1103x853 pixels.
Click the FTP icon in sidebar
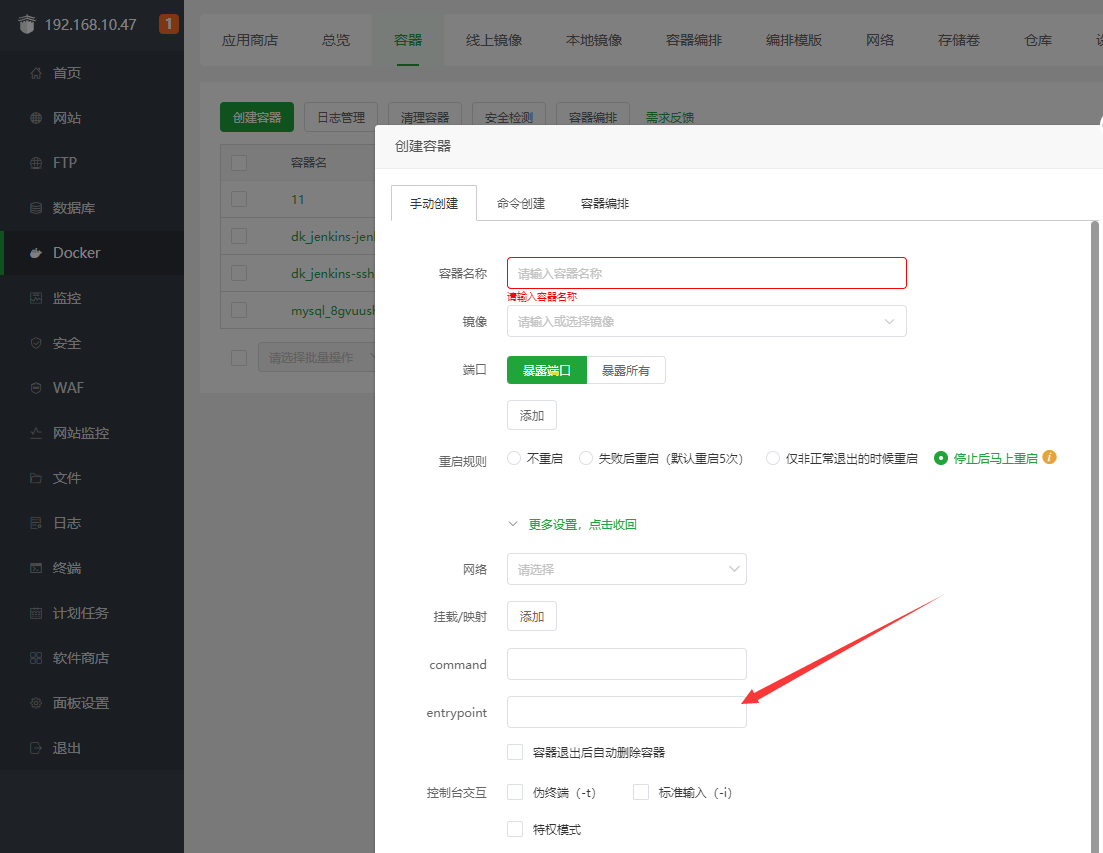(36, 163)
